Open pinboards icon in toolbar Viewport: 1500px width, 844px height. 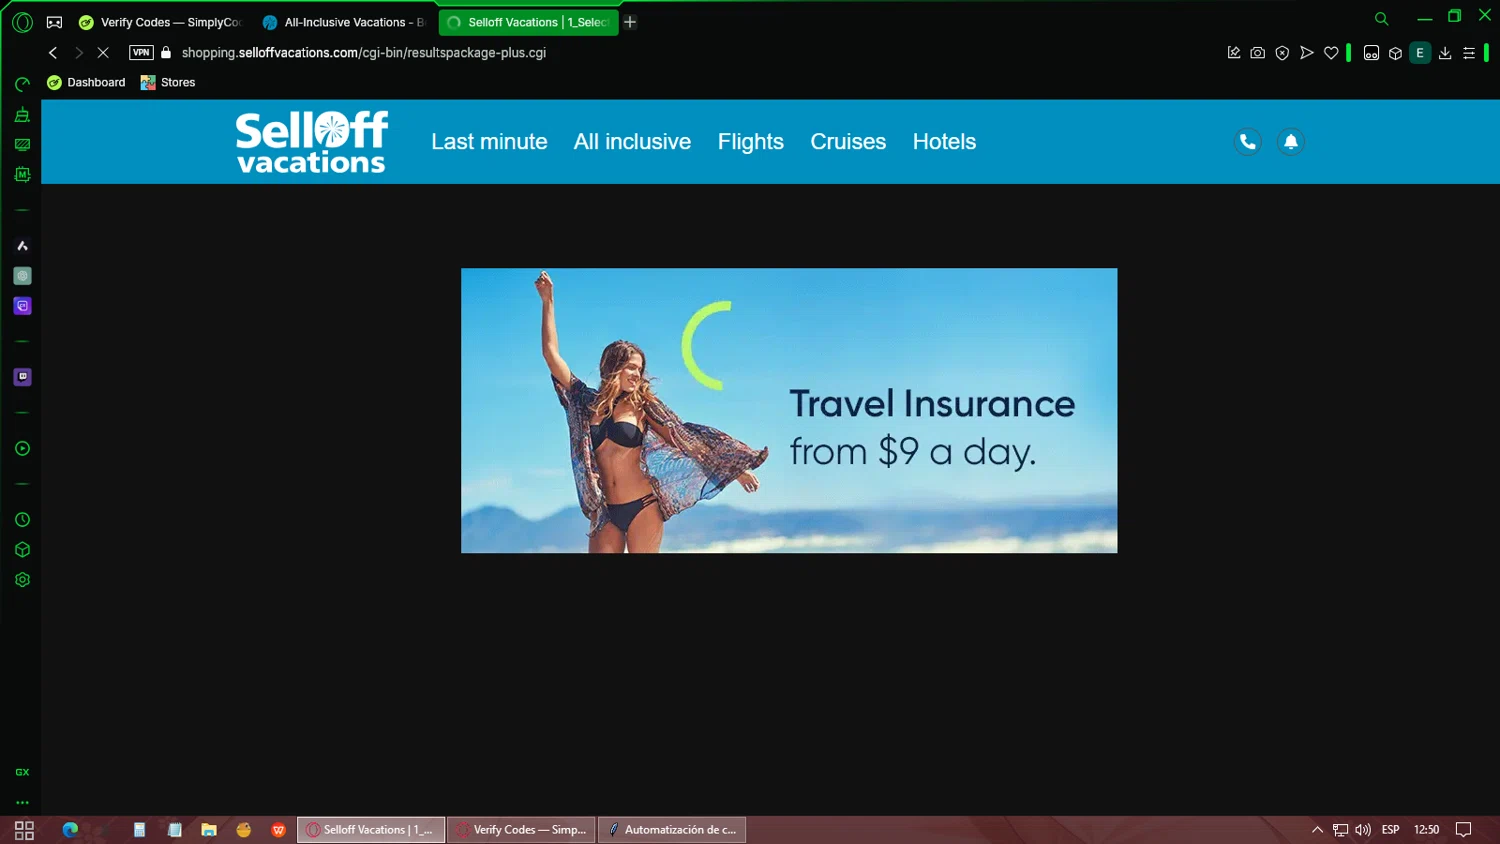(1234, 53)
